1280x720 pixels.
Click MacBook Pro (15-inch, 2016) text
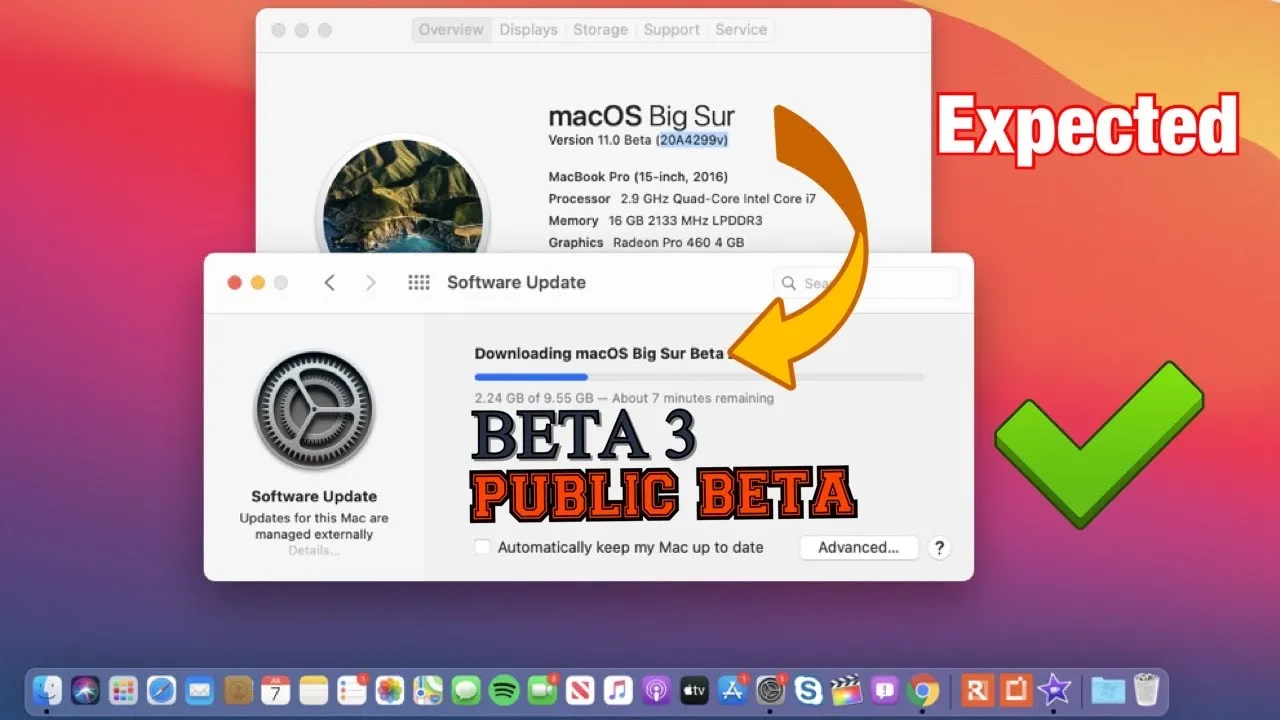(638, 177)
